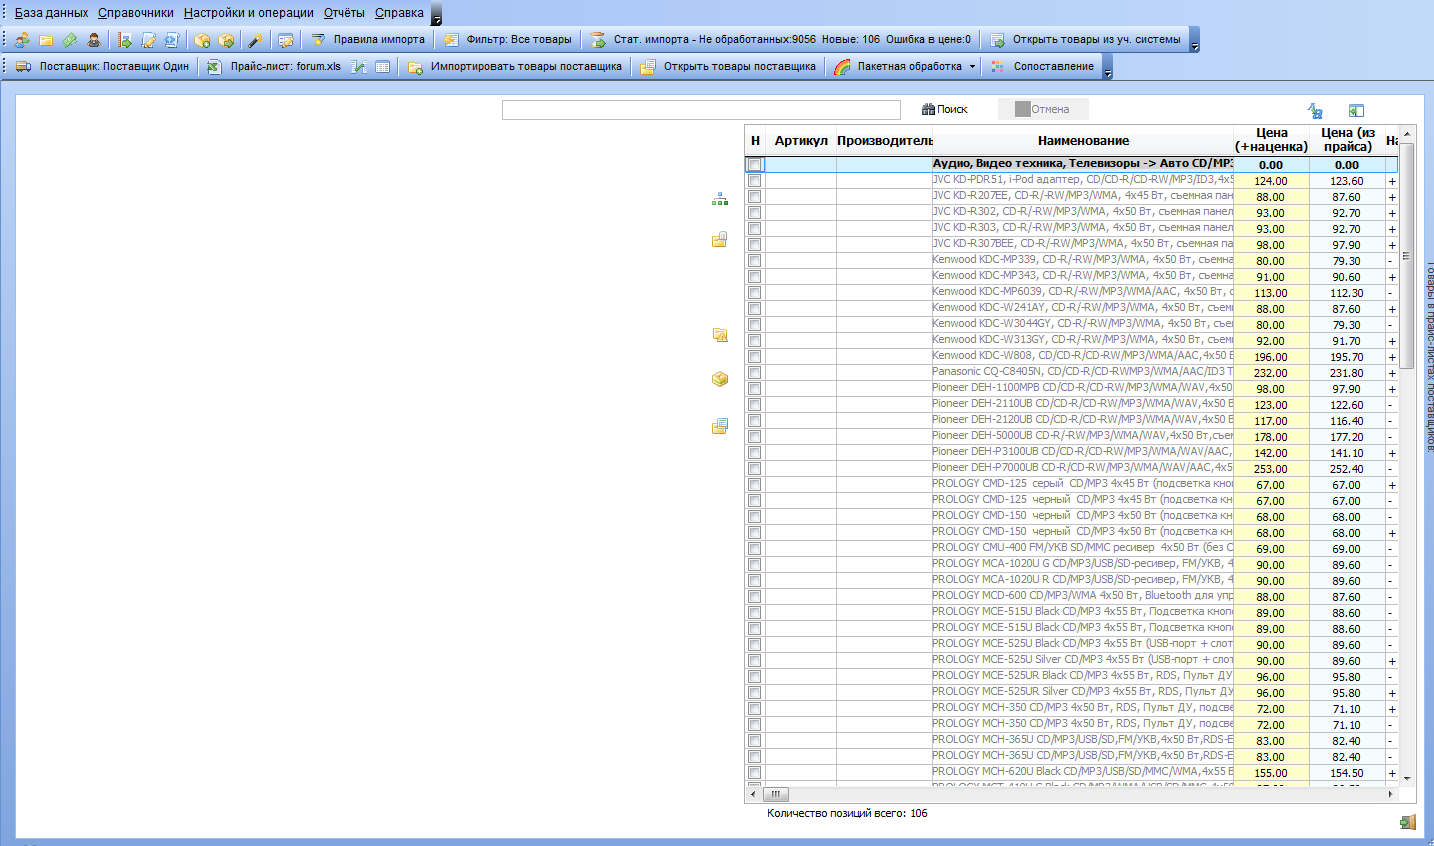Screen dimensions: 1434x846
Task: Click Открыть товары из уч. системы
Action: (1086, 40)
